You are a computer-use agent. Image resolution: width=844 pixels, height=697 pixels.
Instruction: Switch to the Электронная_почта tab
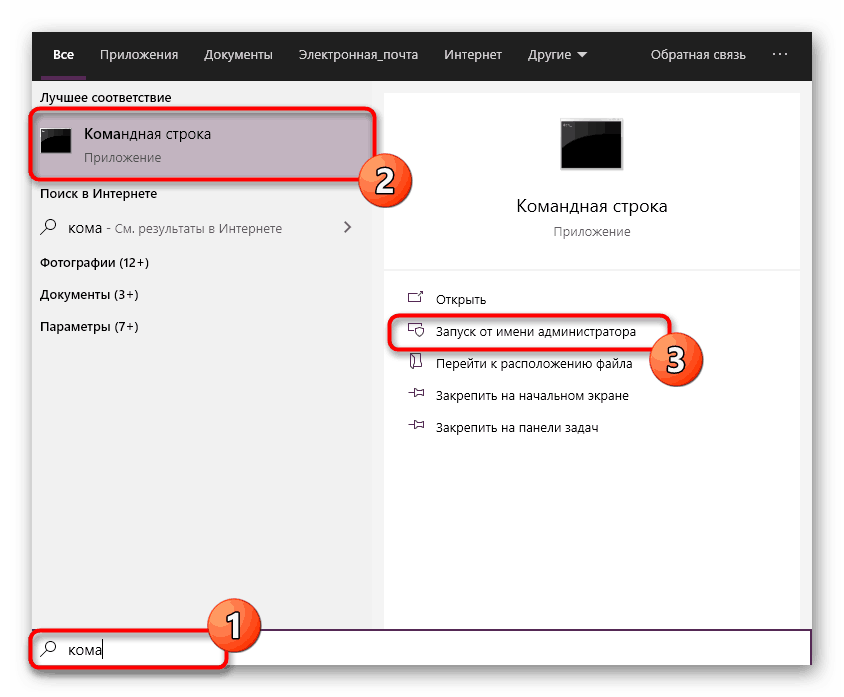coord(357,55)
